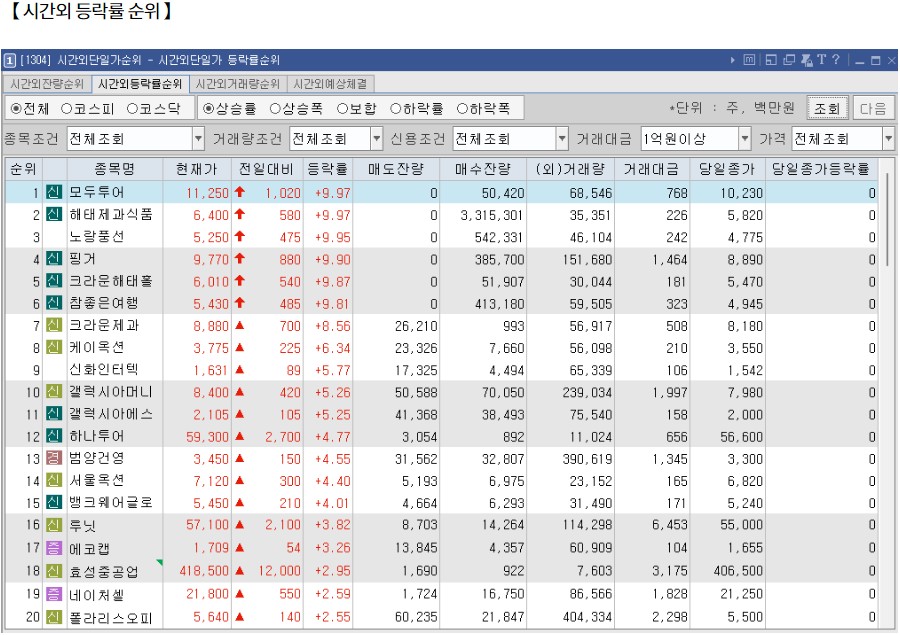The height and width of the screenshot is (635, 900).
Task: Click the duplicate window icon
Action: click(788, 60)
